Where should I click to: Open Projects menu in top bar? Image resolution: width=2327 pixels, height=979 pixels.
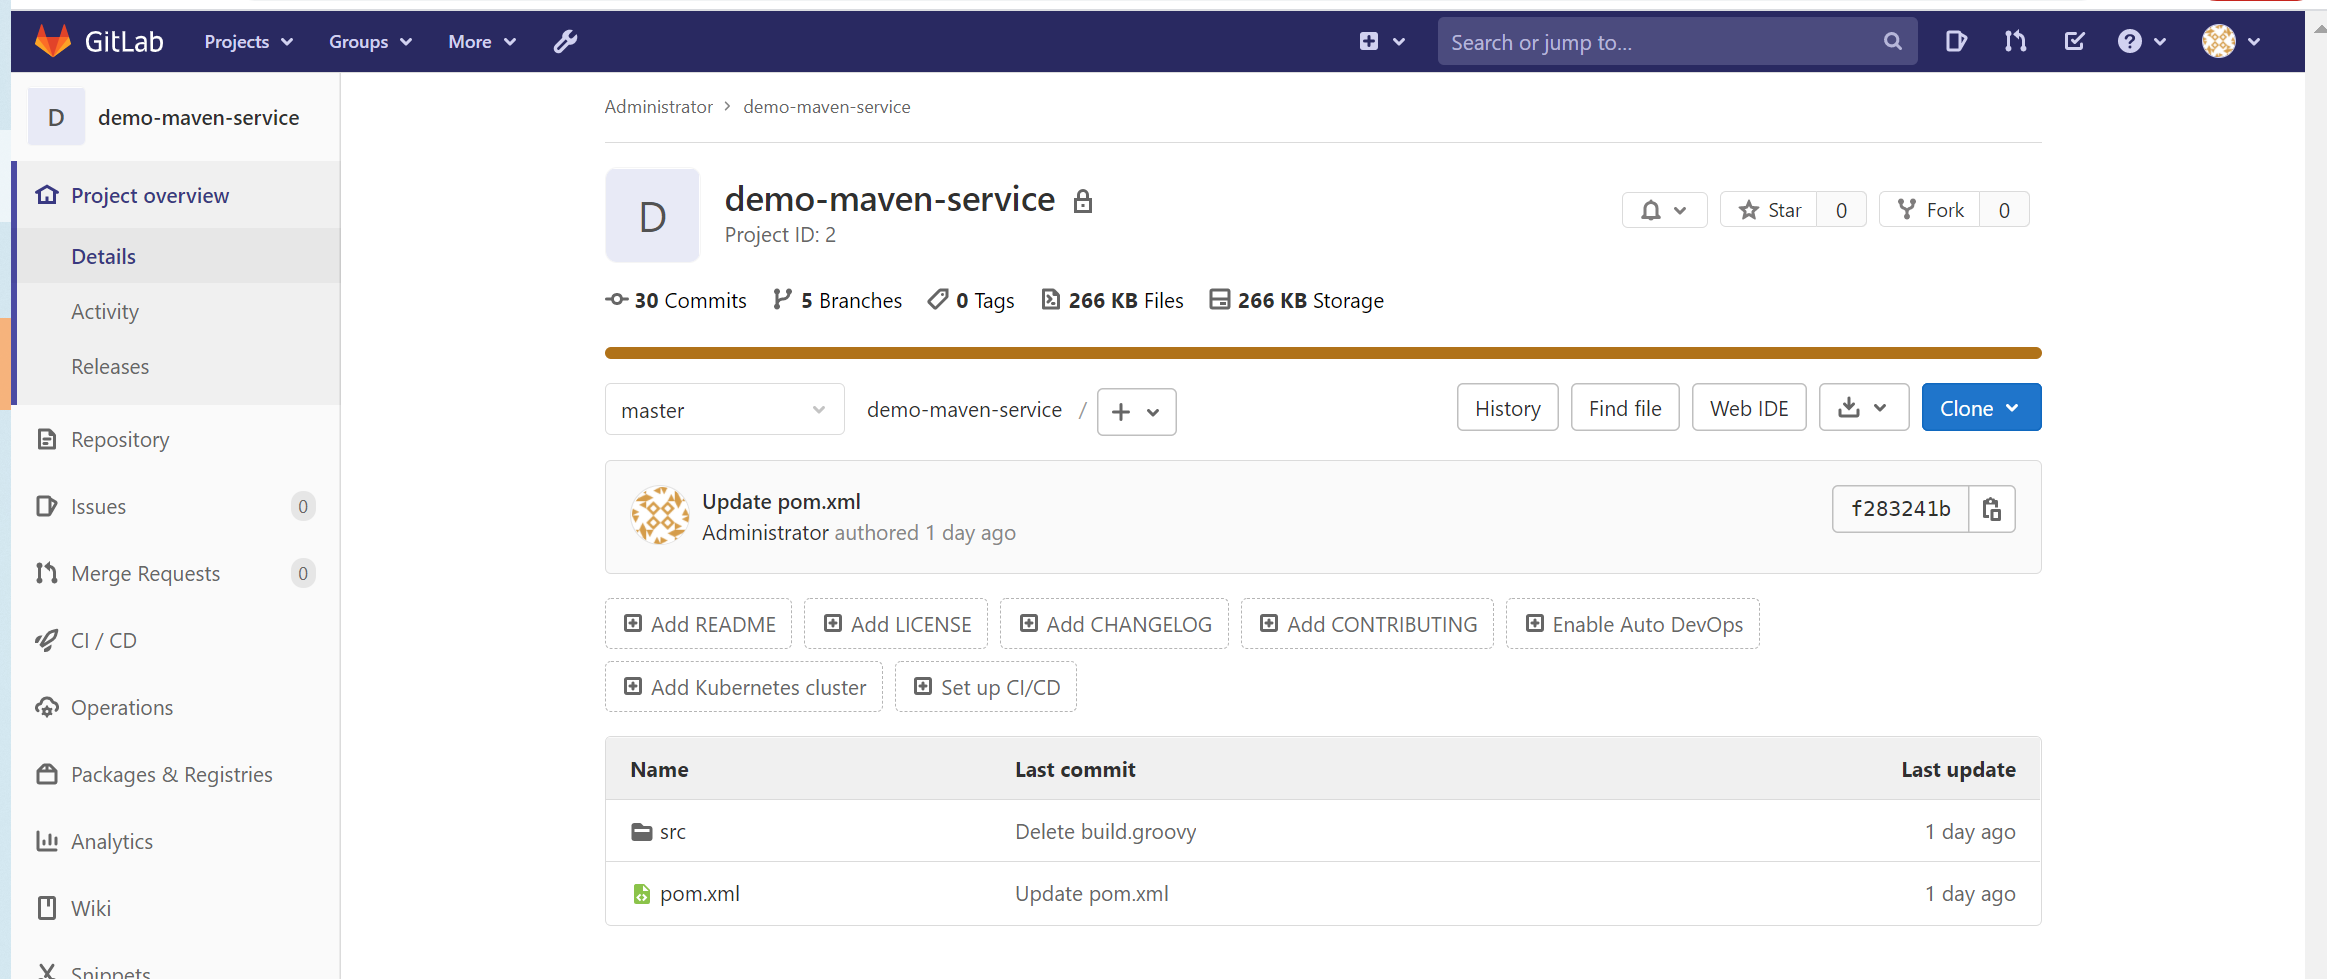249,41
